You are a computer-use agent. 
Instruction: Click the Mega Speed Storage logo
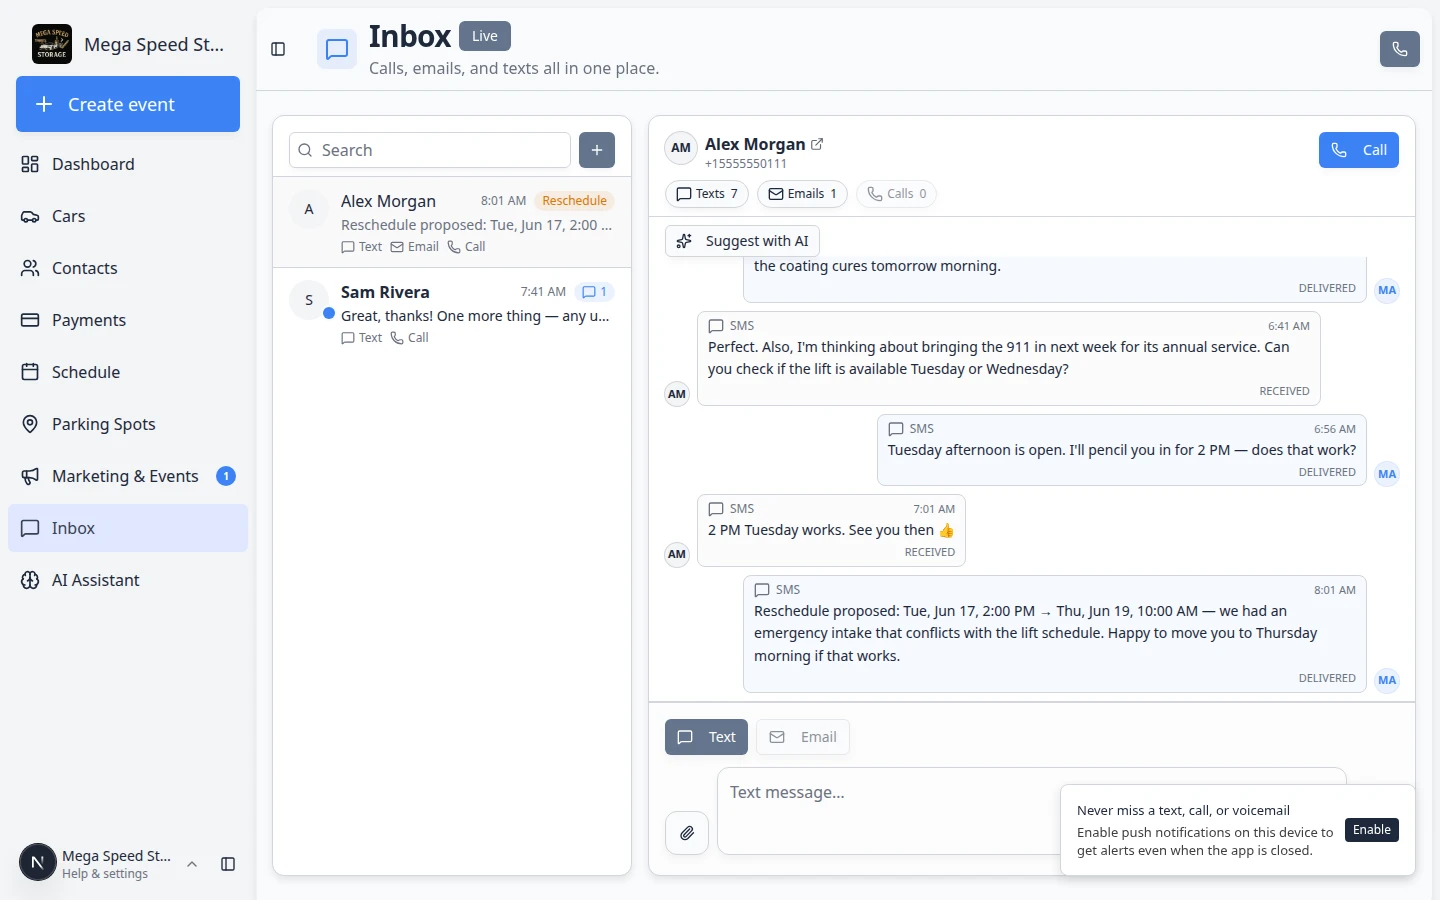click(52, 44)
